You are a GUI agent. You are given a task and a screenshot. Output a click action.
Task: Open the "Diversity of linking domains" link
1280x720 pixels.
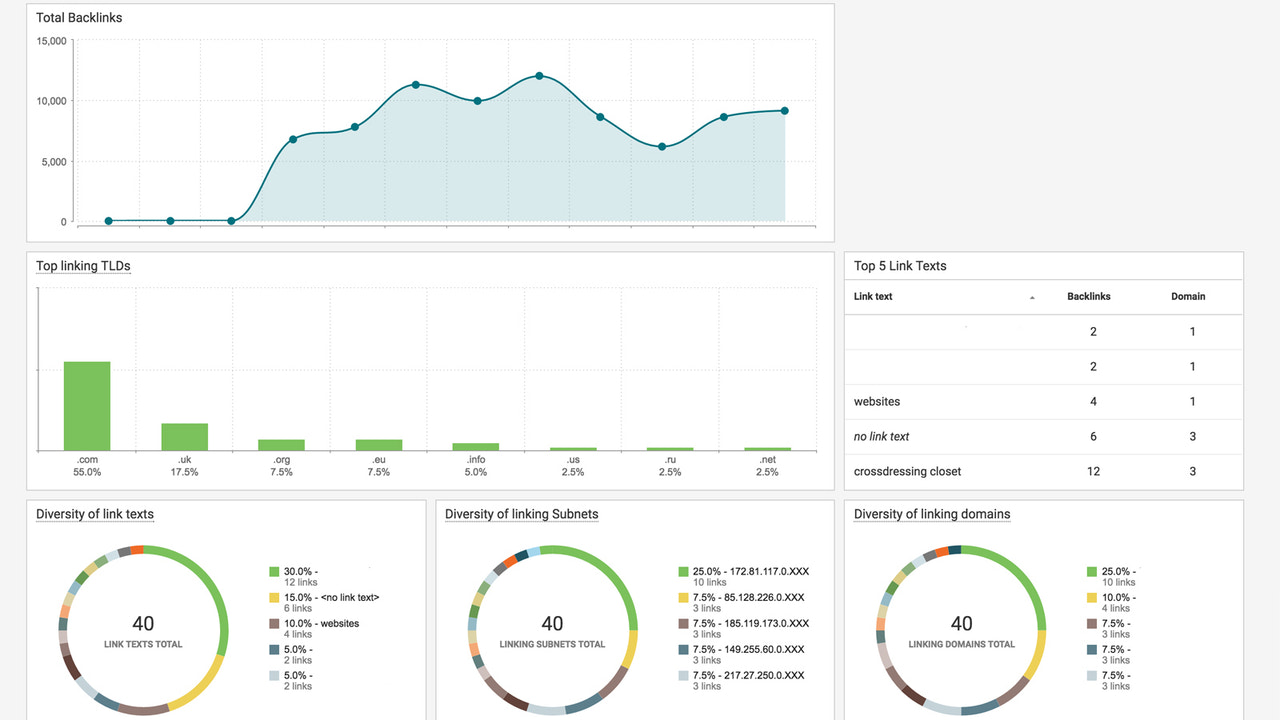[x=931, y=514]
